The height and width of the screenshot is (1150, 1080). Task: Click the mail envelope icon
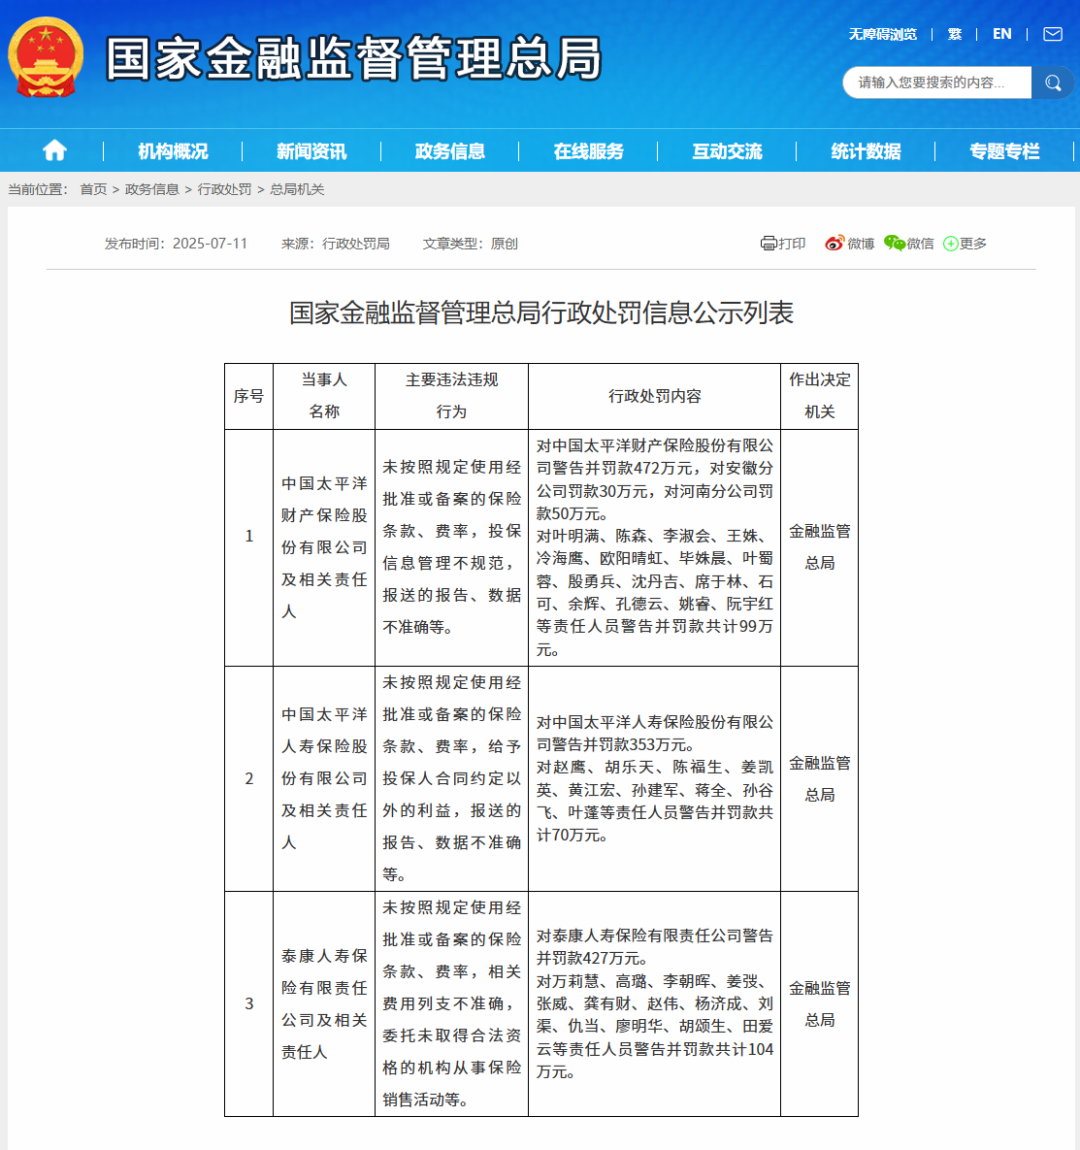pyautogui.click(x=1053, y=34)
